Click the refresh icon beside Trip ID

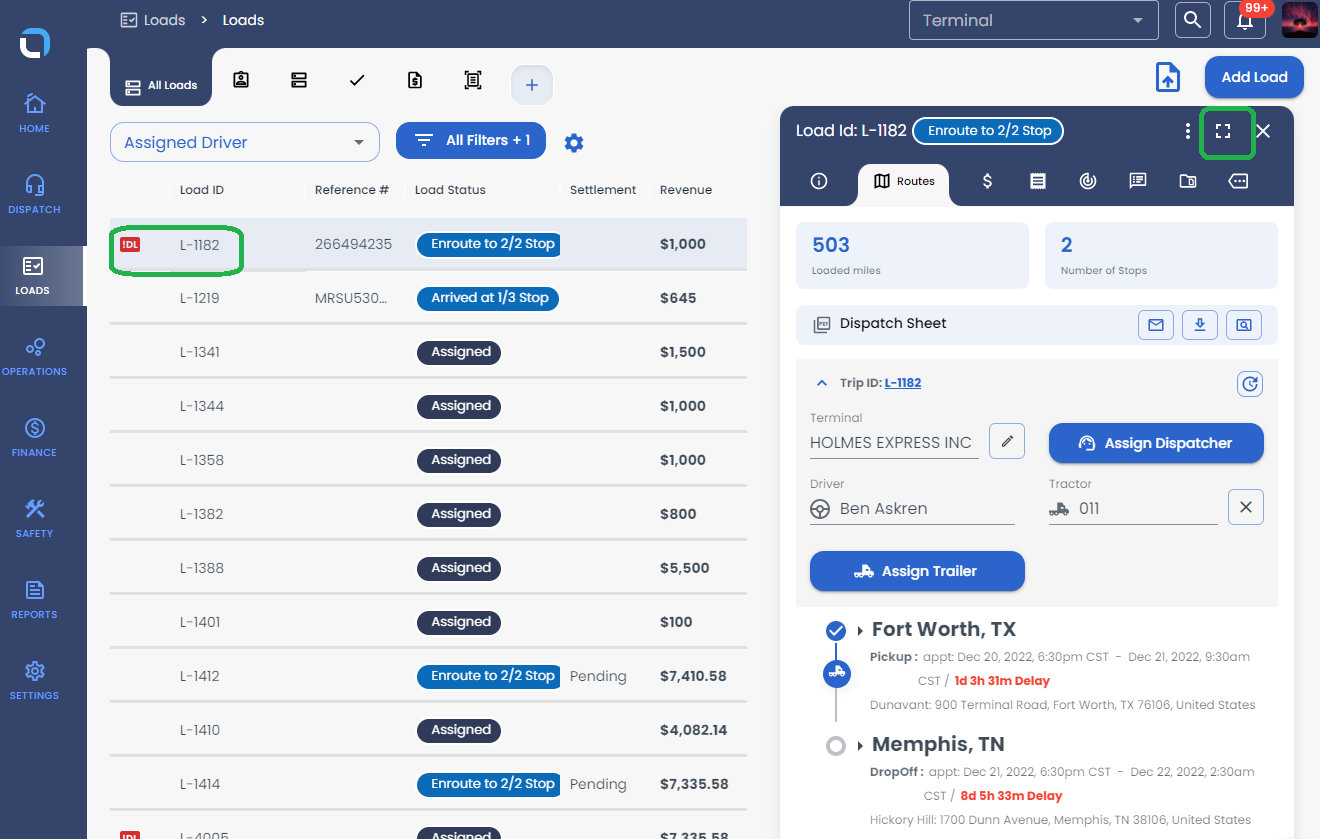tap(1250, 383)
